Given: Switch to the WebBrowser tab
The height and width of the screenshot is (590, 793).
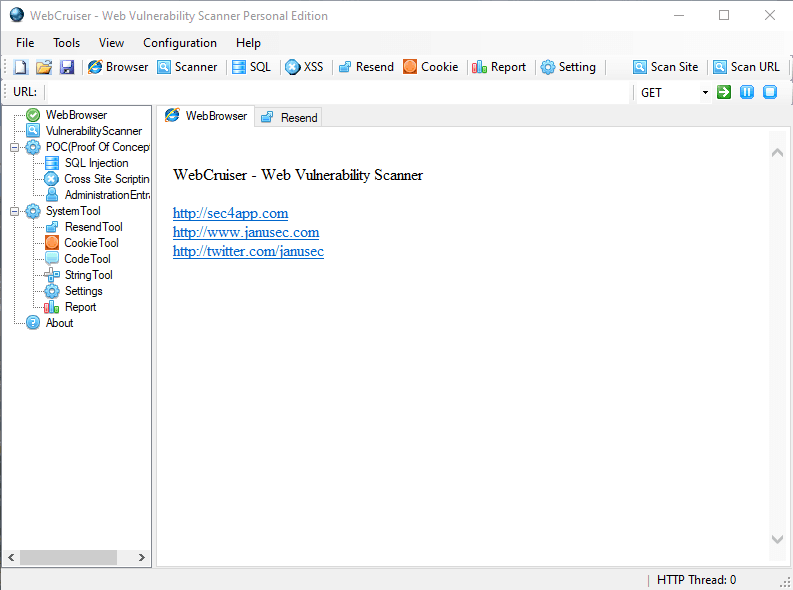Looking at the screenshot, I should pos(206,116).
